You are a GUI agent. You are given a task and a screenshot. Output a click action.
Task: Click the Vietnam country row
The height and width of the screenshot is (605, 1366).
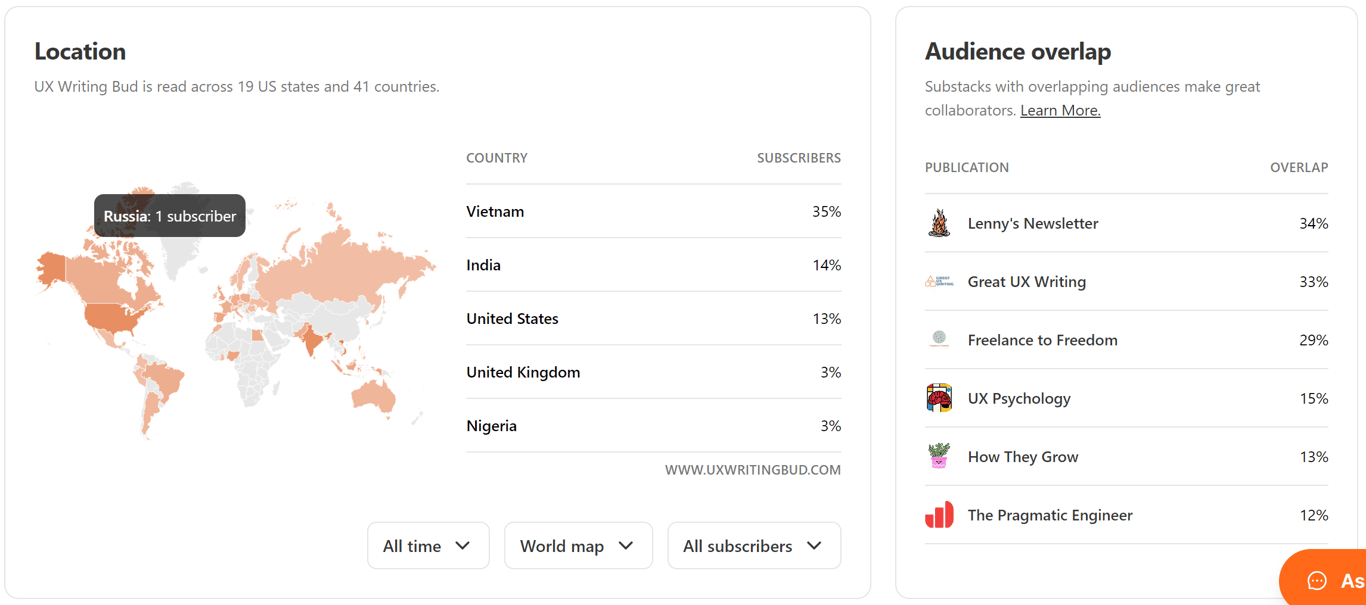point(653,211)
